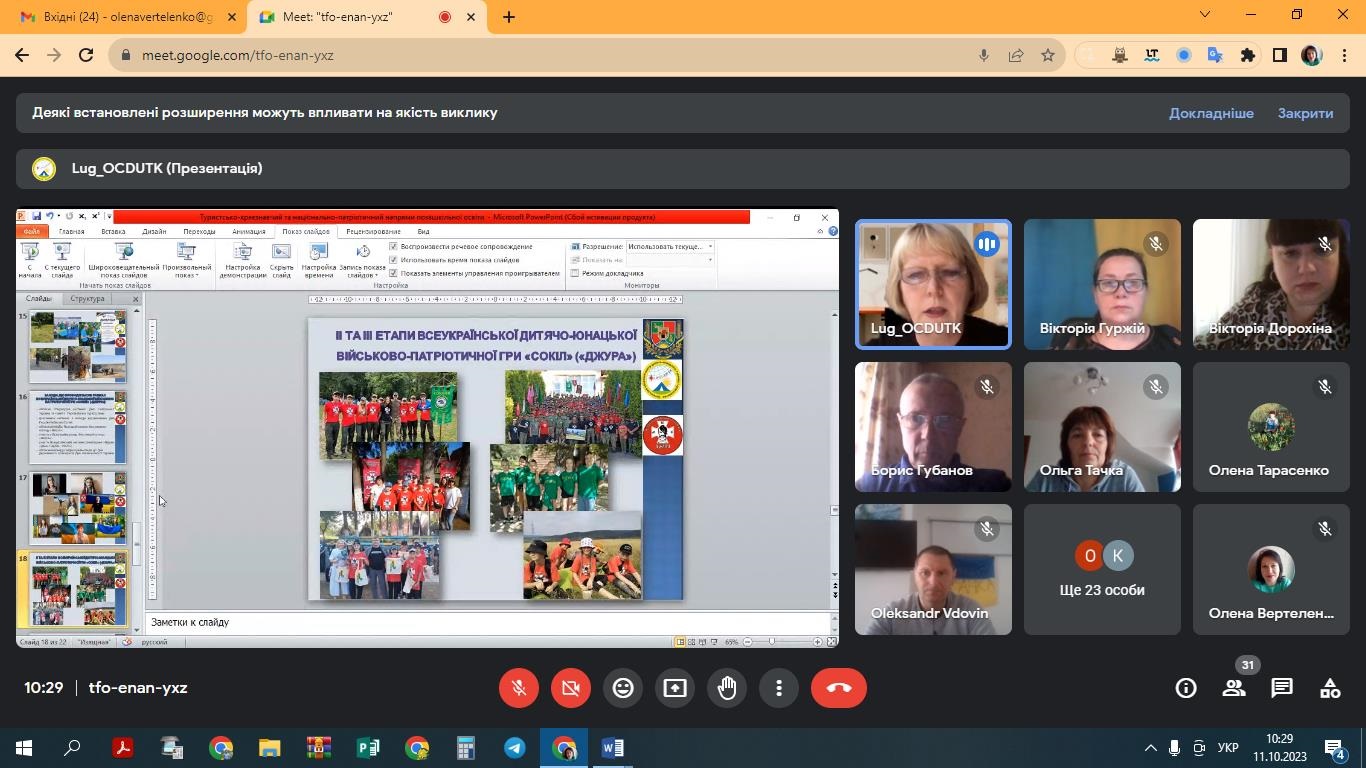Dismiss the warning with Закрити
The height and width of the screenshot is (768, 1366).
(x=1305, y=113)
